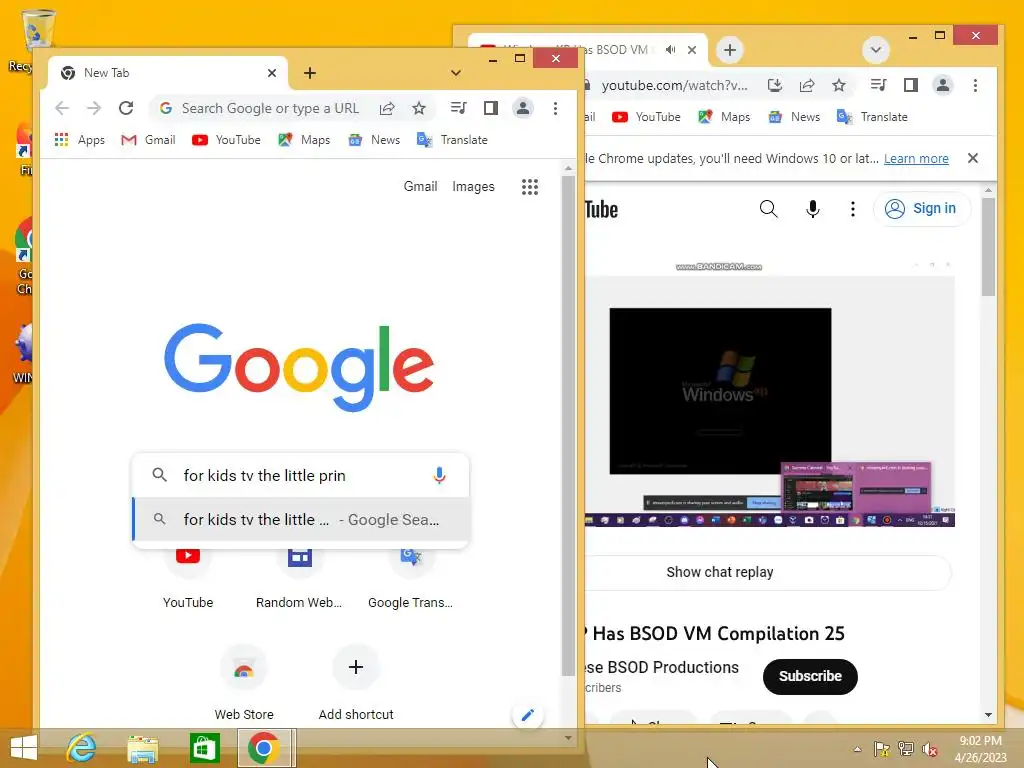Select the 'for kids tv the little' suggestion
Image resolution: width=1024 pixels, height=768 pixels.
click(301, 520)
